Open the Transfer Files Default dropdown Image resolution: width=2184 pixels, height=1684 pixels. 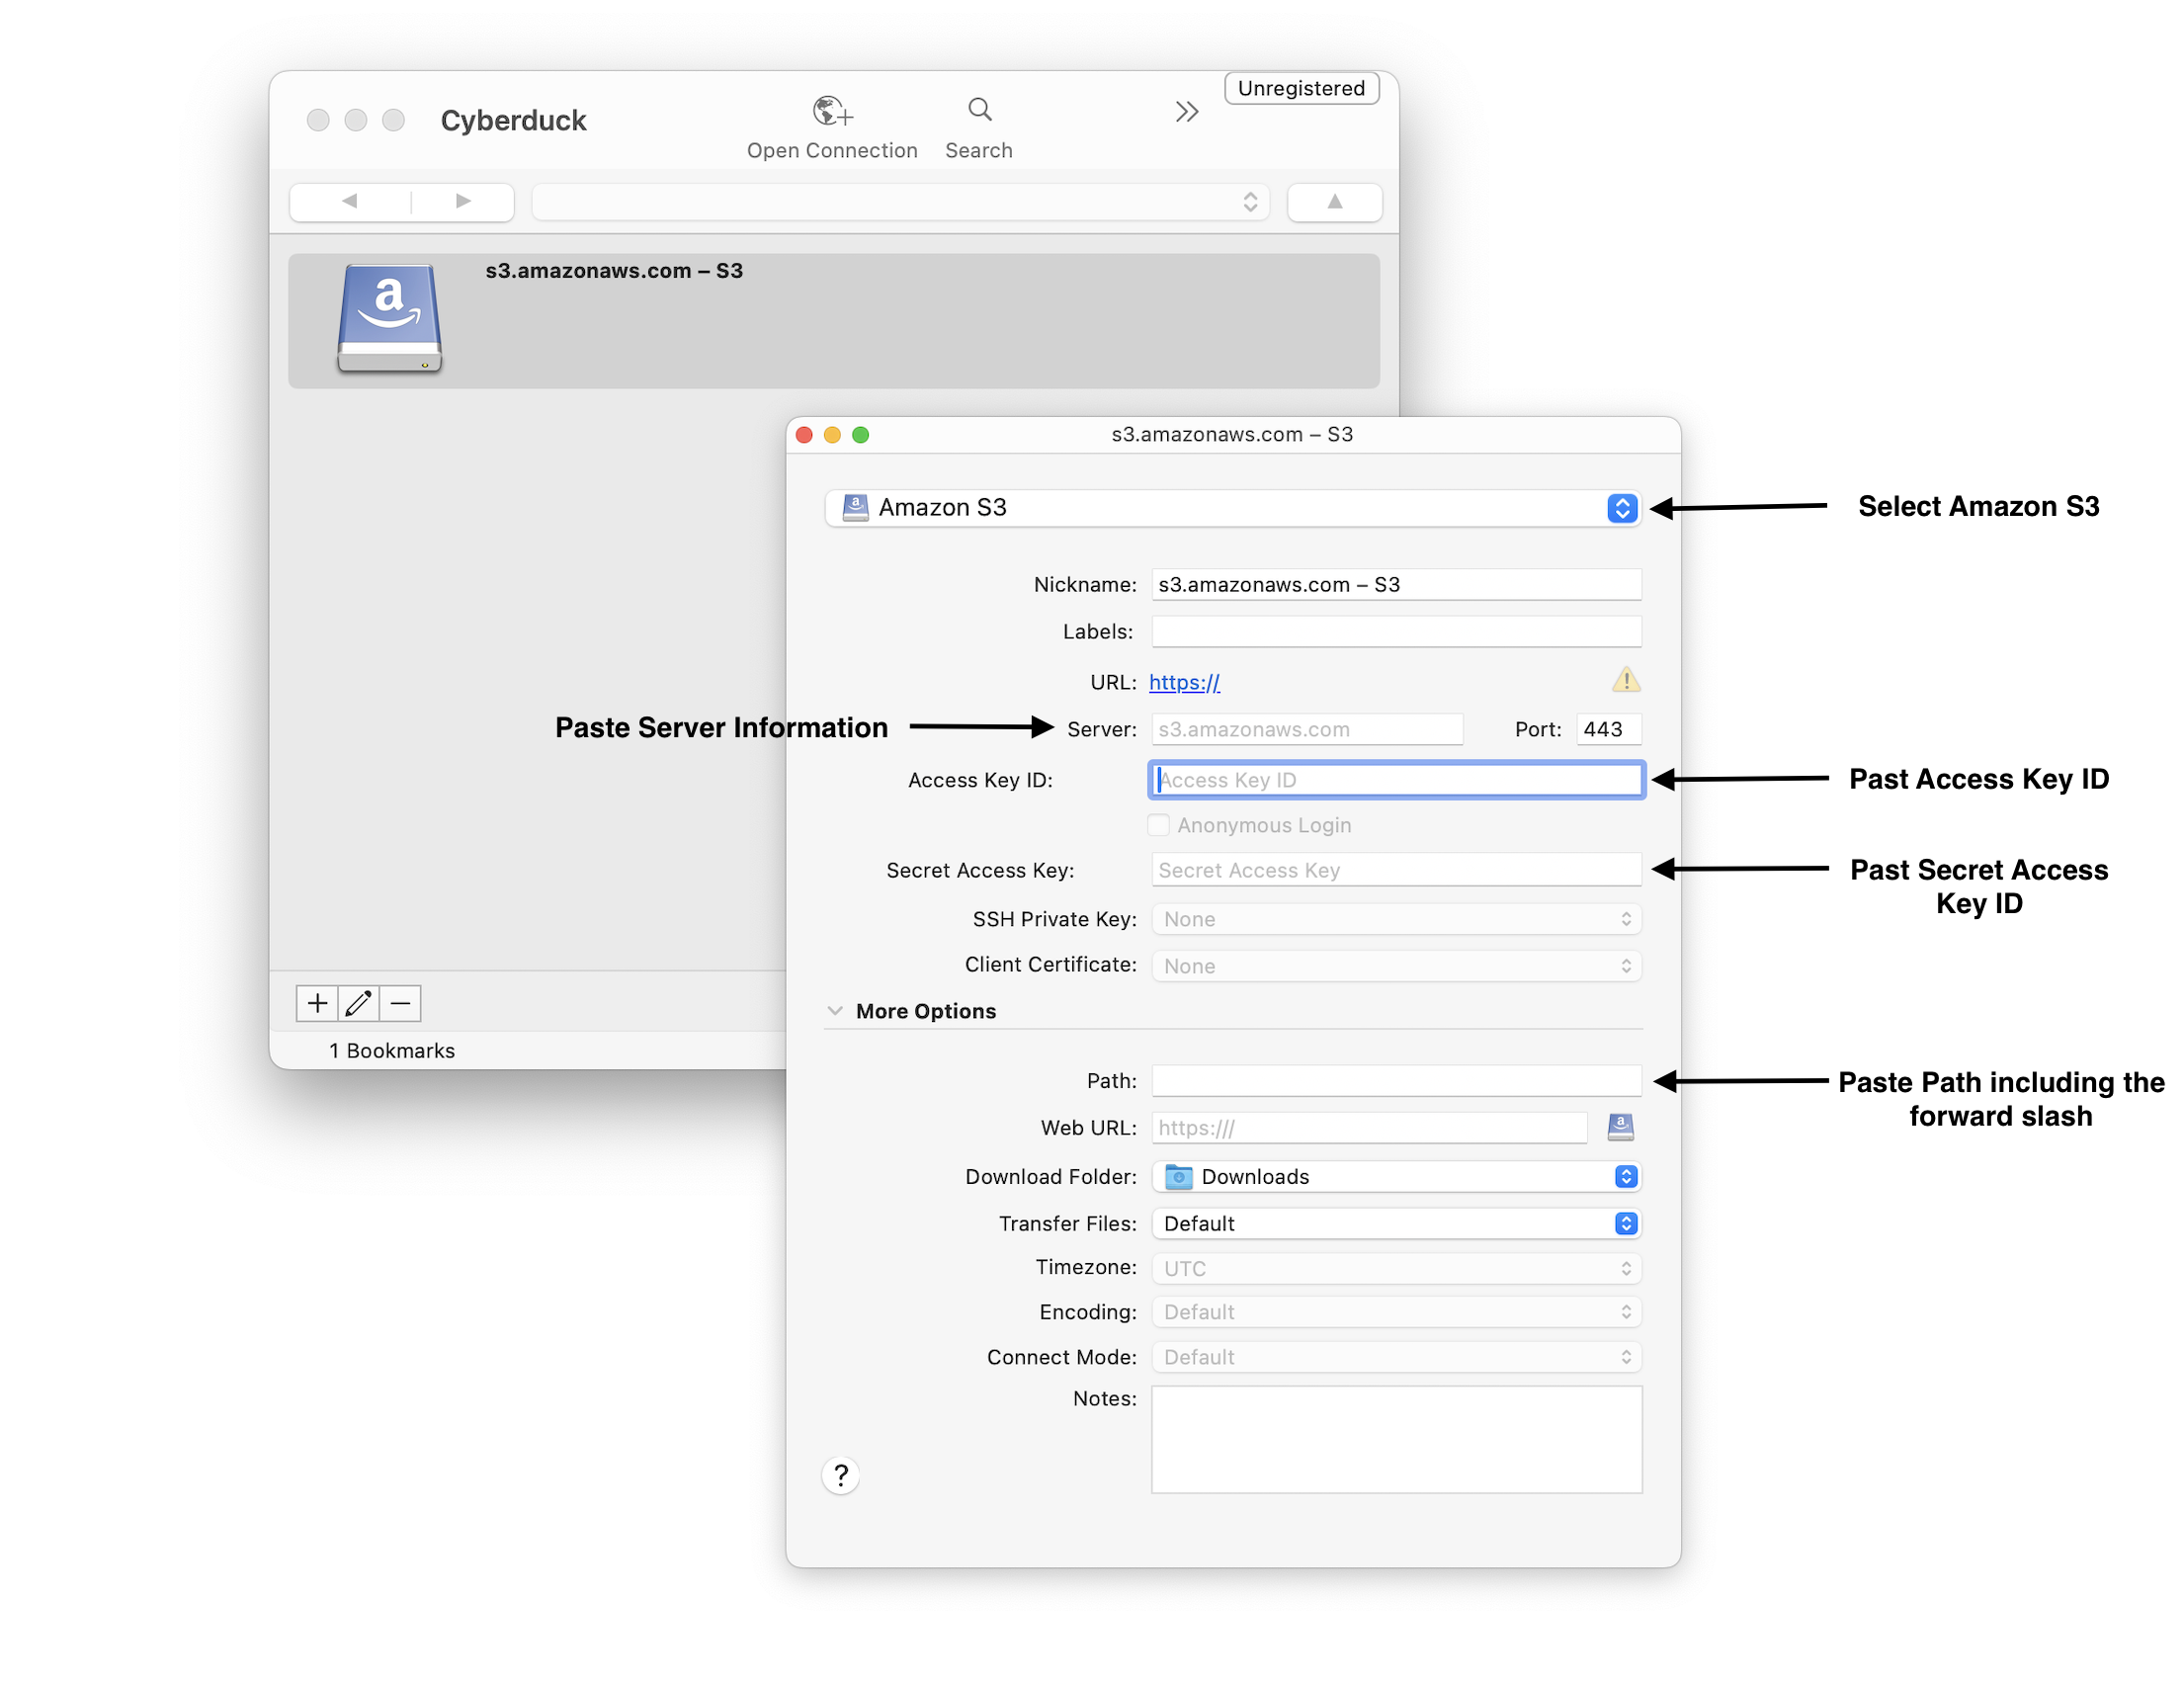pyautogui.click(x=1396, y=1223)
